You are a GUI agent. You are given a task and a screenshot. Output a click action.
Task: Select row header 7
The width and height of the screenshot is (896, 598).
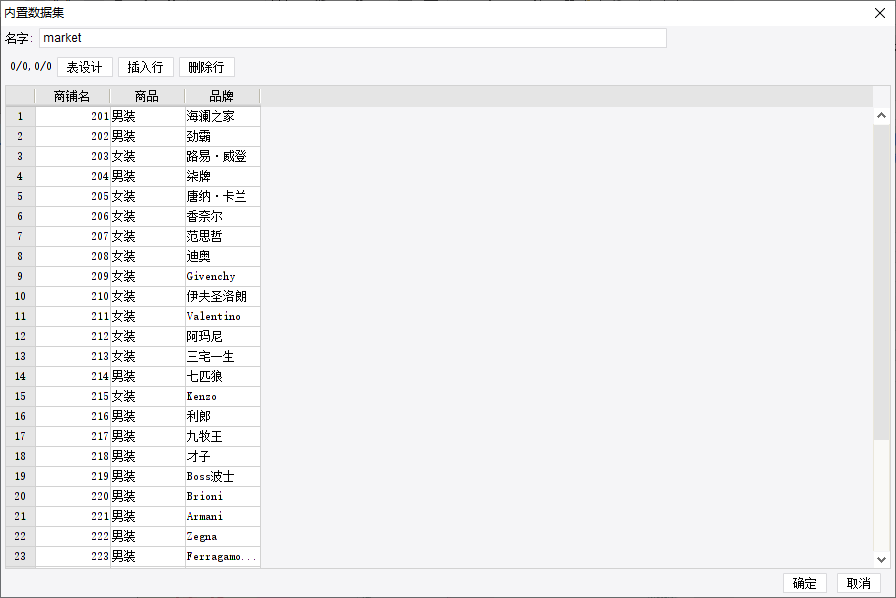21,237
